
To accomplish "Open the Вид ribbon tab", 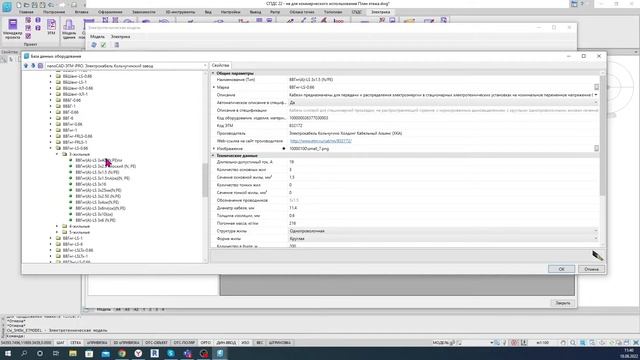I will (208, 12).
